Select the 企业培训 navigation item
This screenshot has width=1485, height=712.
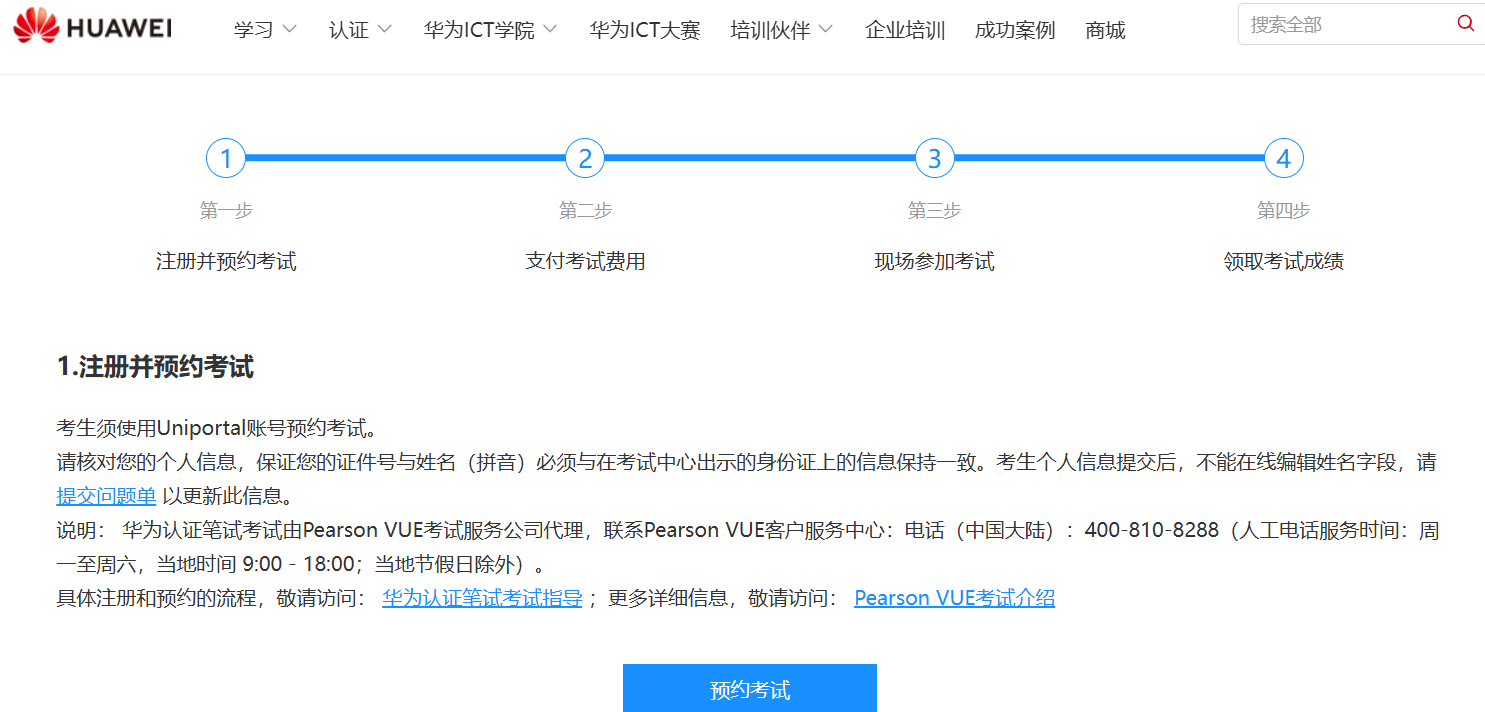[903, 30]
